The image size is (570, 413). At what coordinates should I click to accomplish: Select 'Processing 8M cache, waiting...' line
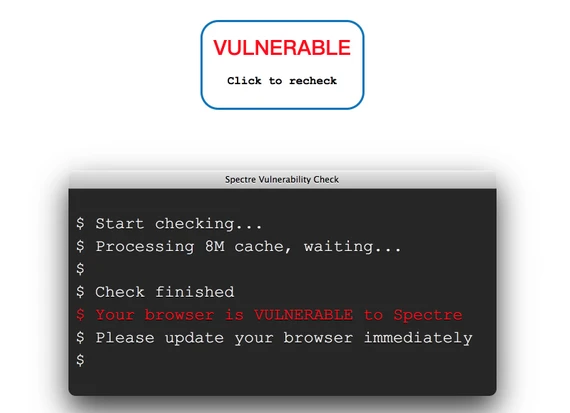pyautogui.click(x=239, y=247)
